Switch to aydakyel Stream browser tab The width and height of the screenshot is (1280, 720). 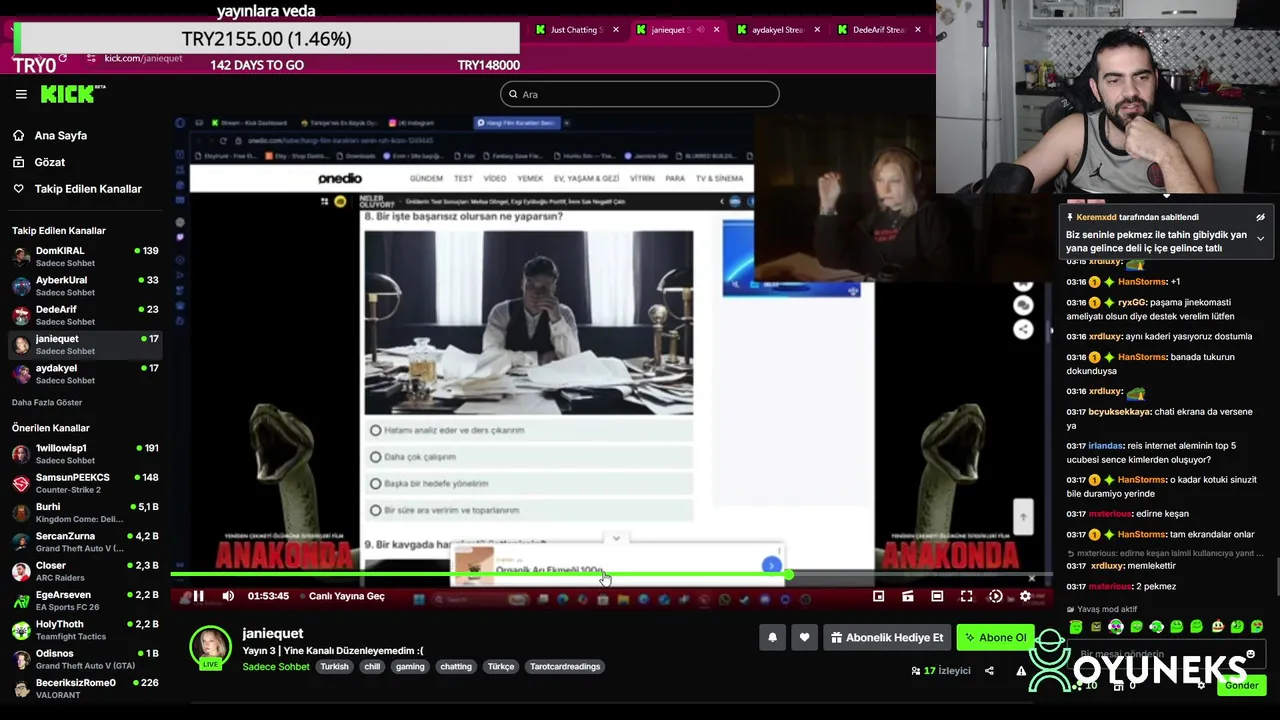pyautogui.click(x=778, y=30)
